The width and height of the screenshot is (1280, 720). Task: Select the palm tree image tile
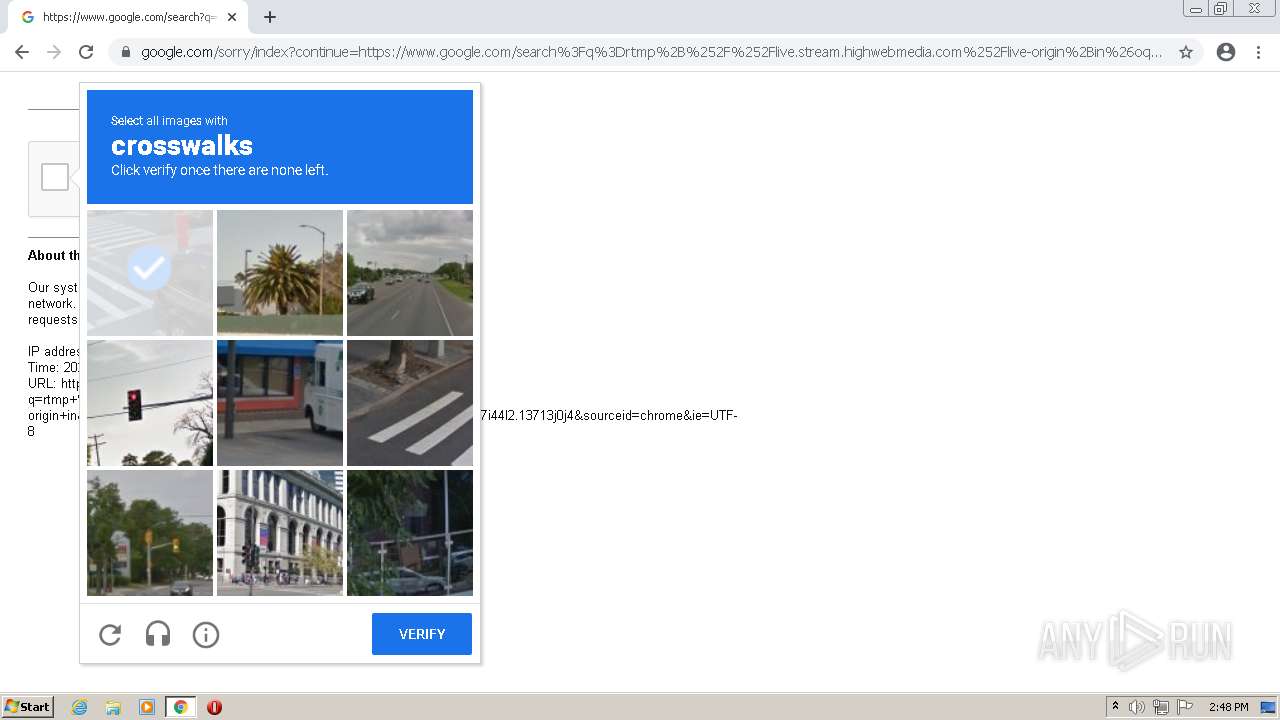[x=280, y=273]
